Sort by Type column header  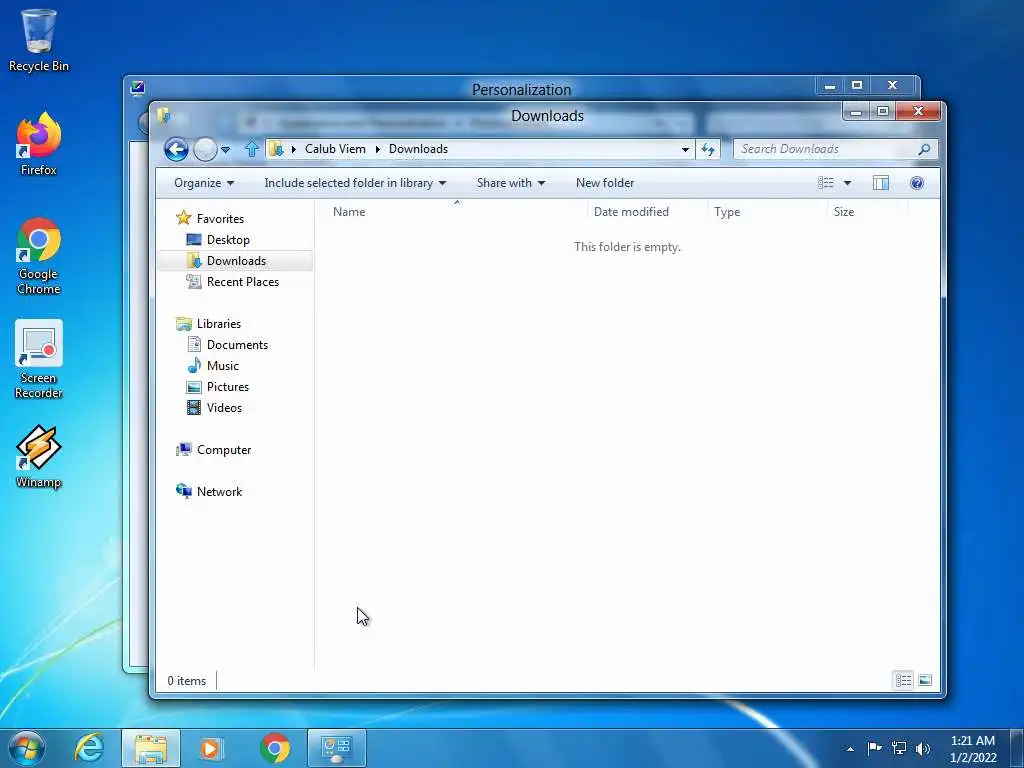tap(727, 212)
